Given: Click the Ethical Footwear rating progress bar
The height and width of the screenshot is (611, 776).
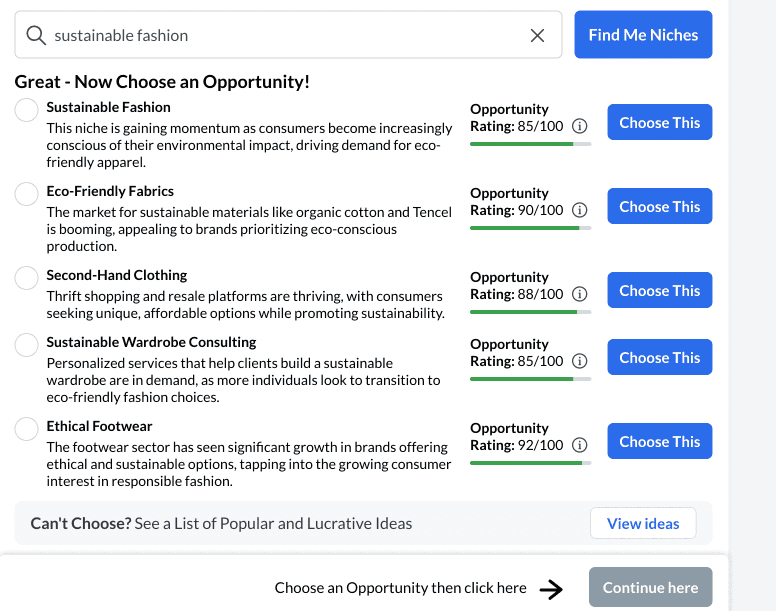Looking at the screenshot, I should pyautogui.click(x=531, y=463).
